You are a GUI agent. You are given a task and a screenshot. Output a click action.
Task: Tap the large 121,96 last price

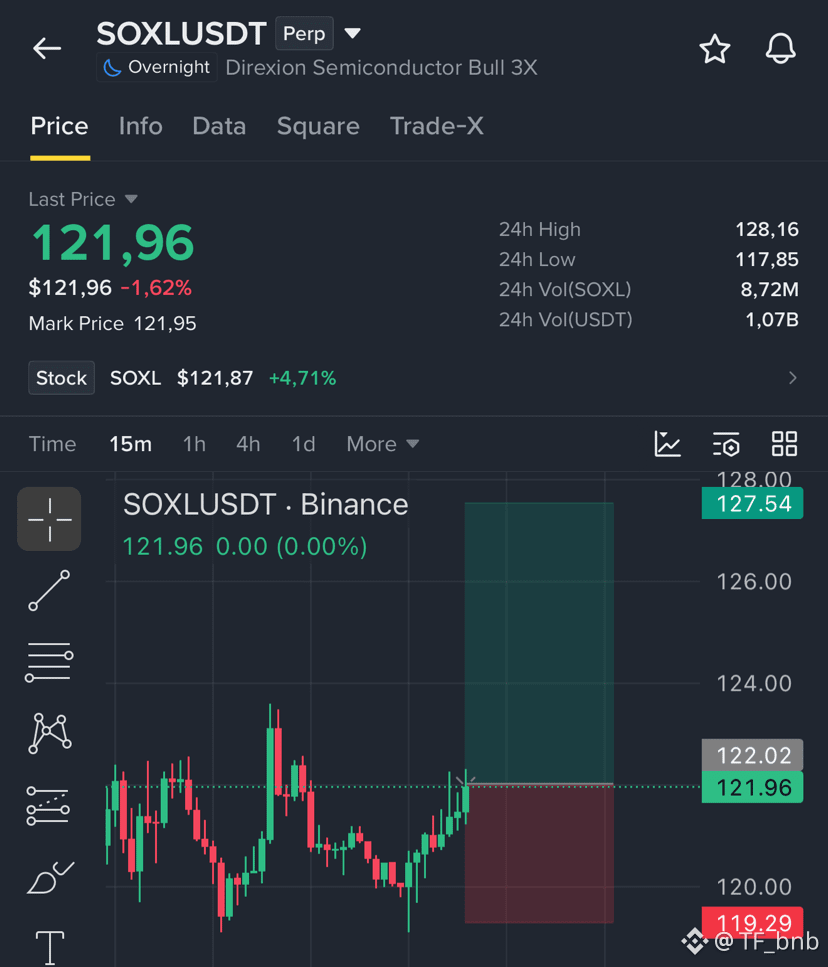click(113, 242)
